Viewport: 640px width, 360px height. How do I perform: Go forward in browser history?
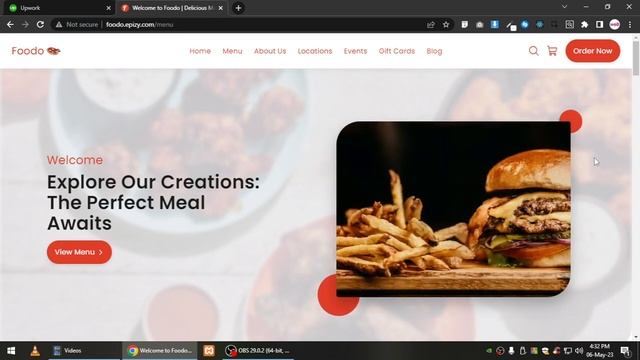click(x=25, y=24)
